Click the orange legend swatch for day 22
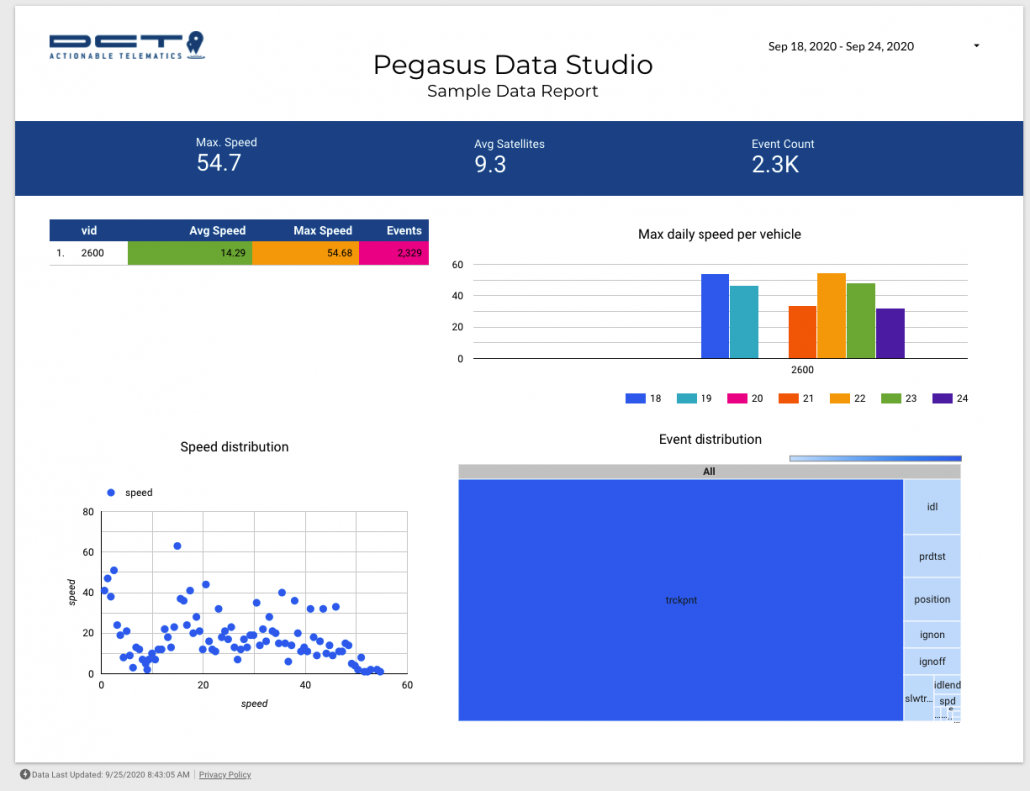 point(840,398)
